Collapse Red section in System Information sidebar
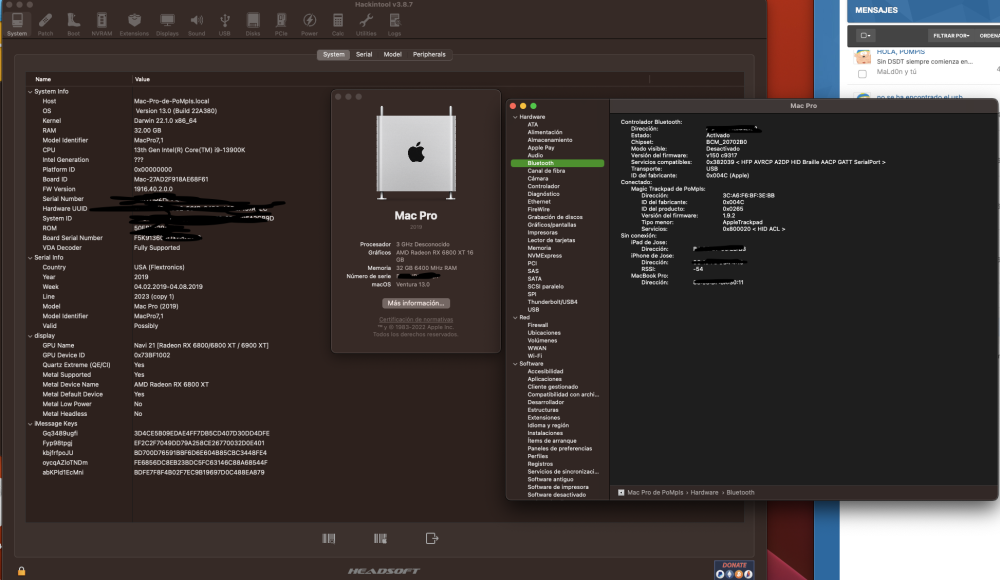The image size is (1000, 580). pyautogui.click(x=515, y=318)
